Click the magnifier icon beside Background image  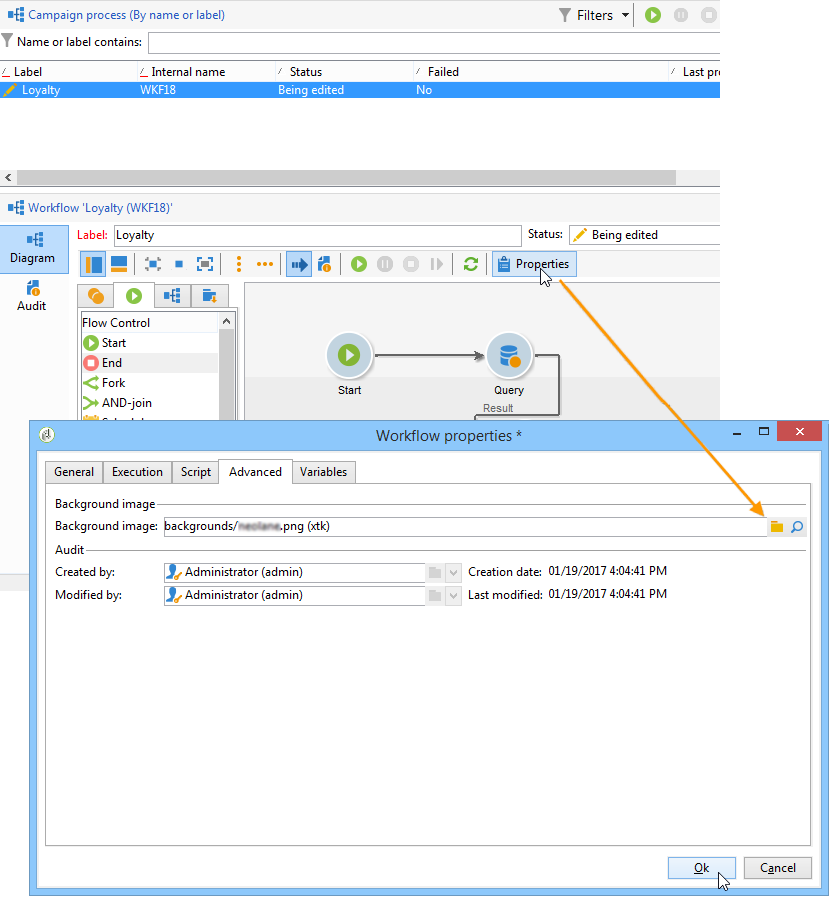[x=797, y=527]
